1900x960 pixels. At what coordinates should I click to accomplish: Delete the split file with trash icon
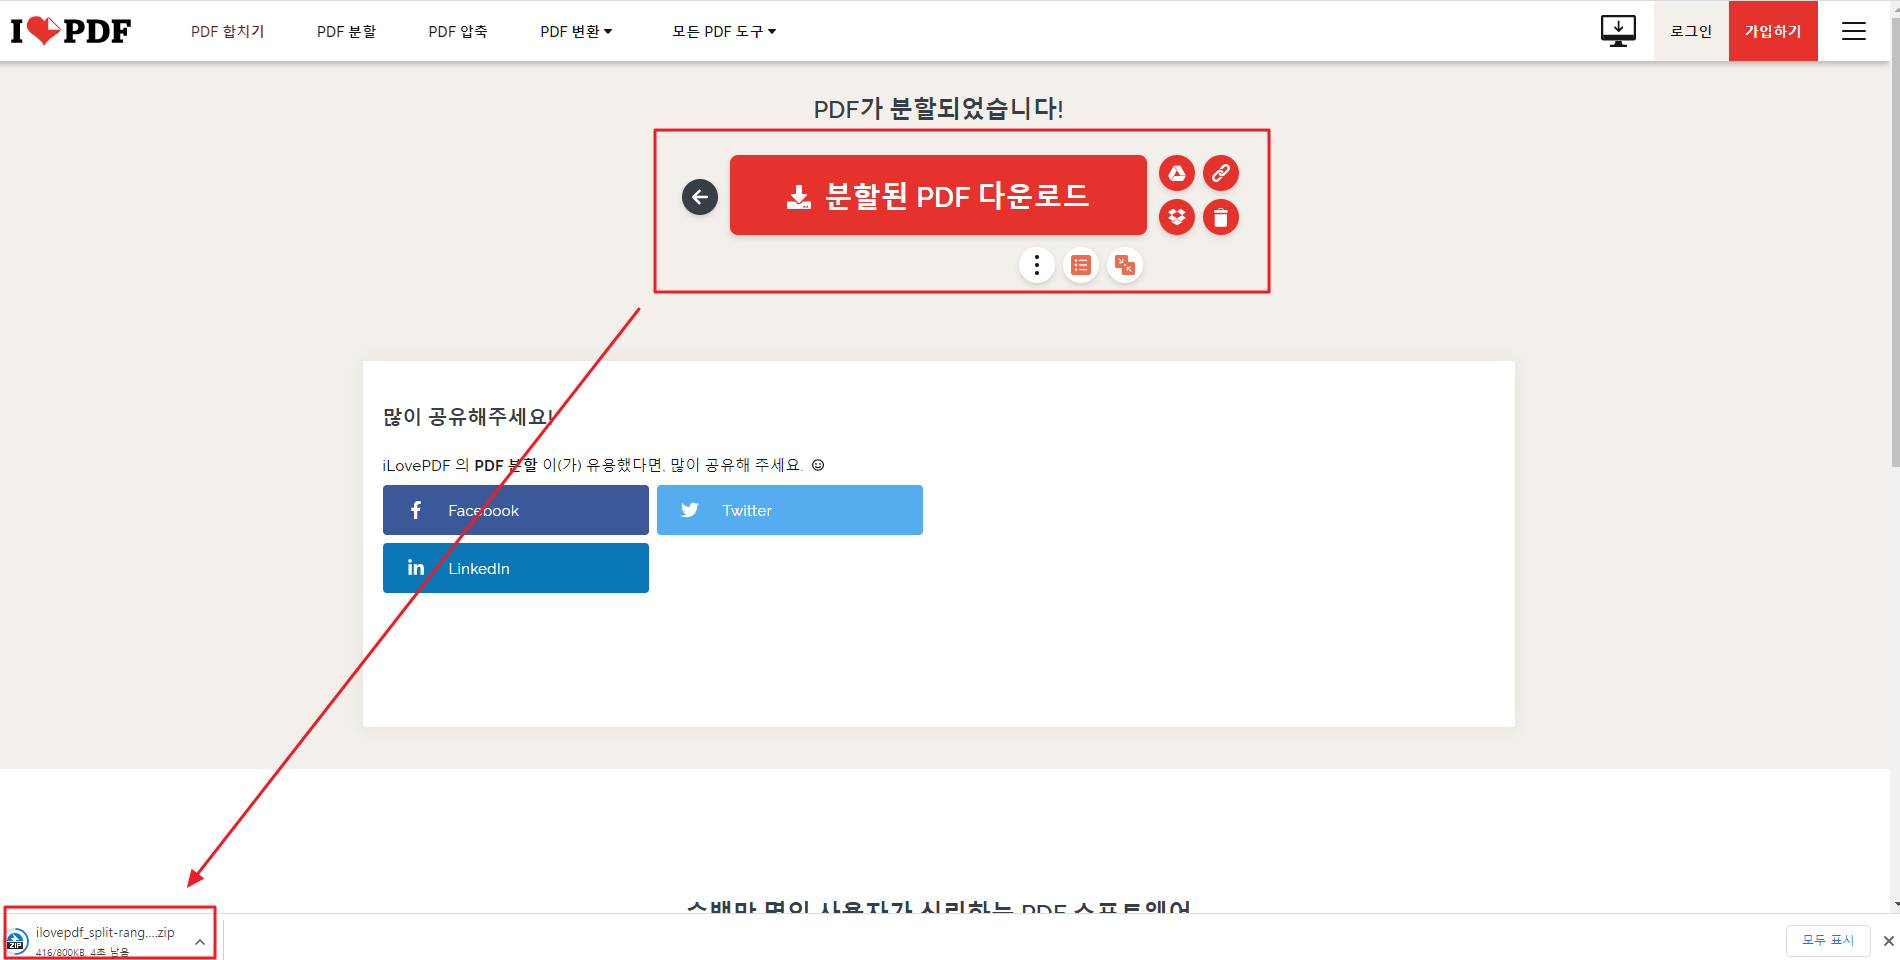pos(1221,217)
